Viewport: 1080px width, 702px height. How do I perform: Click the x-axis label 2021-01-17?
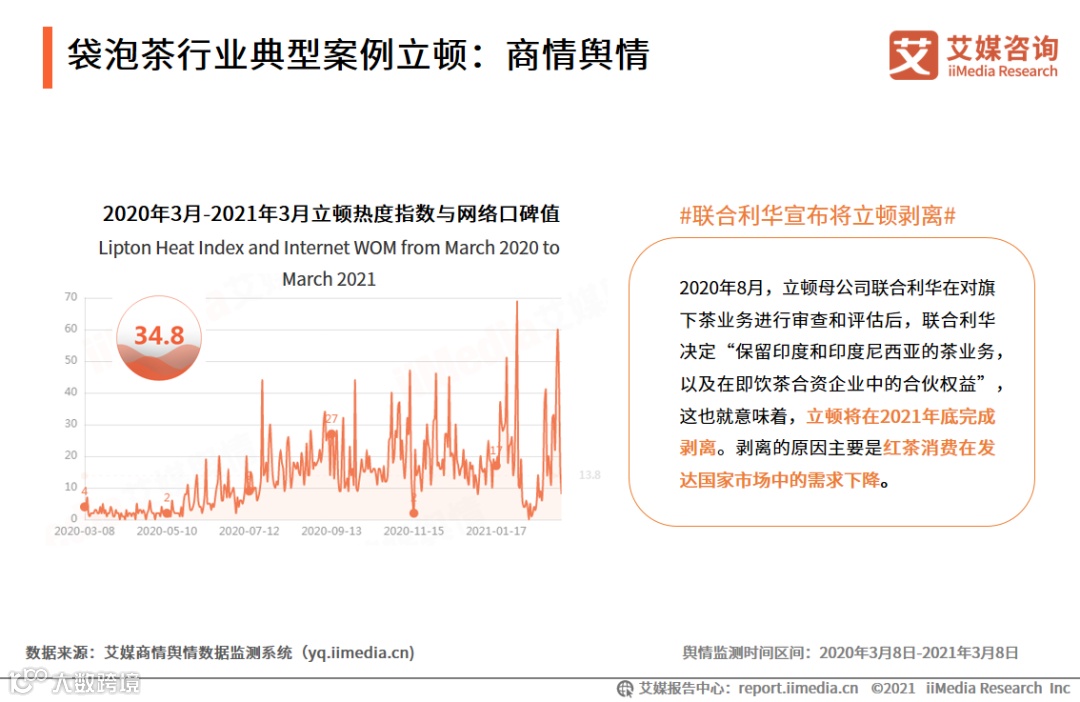tap(496, 531)
